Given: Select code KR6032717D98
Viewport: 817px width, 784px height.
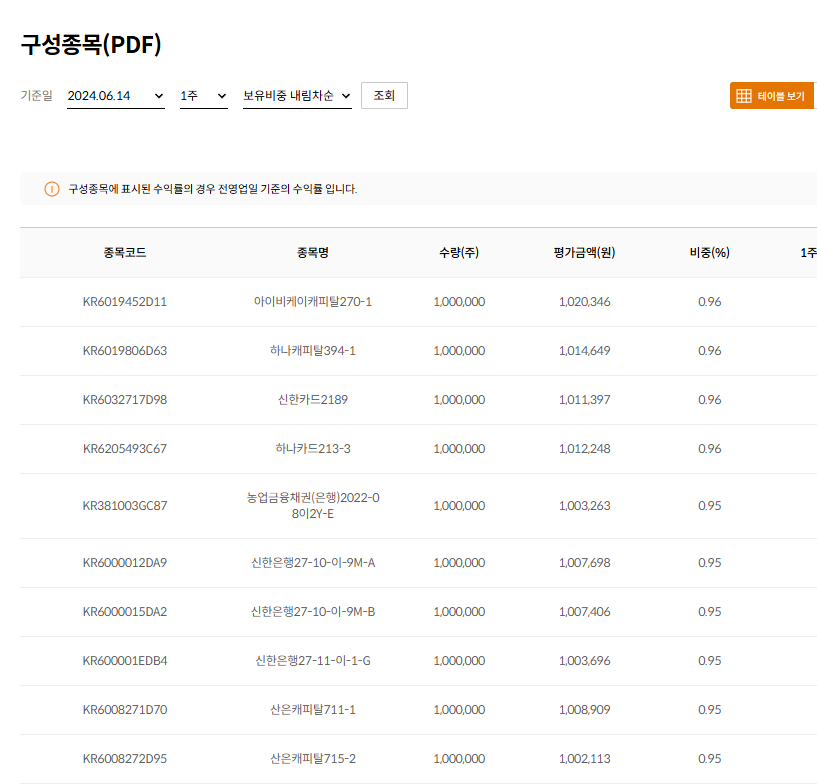Looking at the screenshot, I should coord(125,400).
